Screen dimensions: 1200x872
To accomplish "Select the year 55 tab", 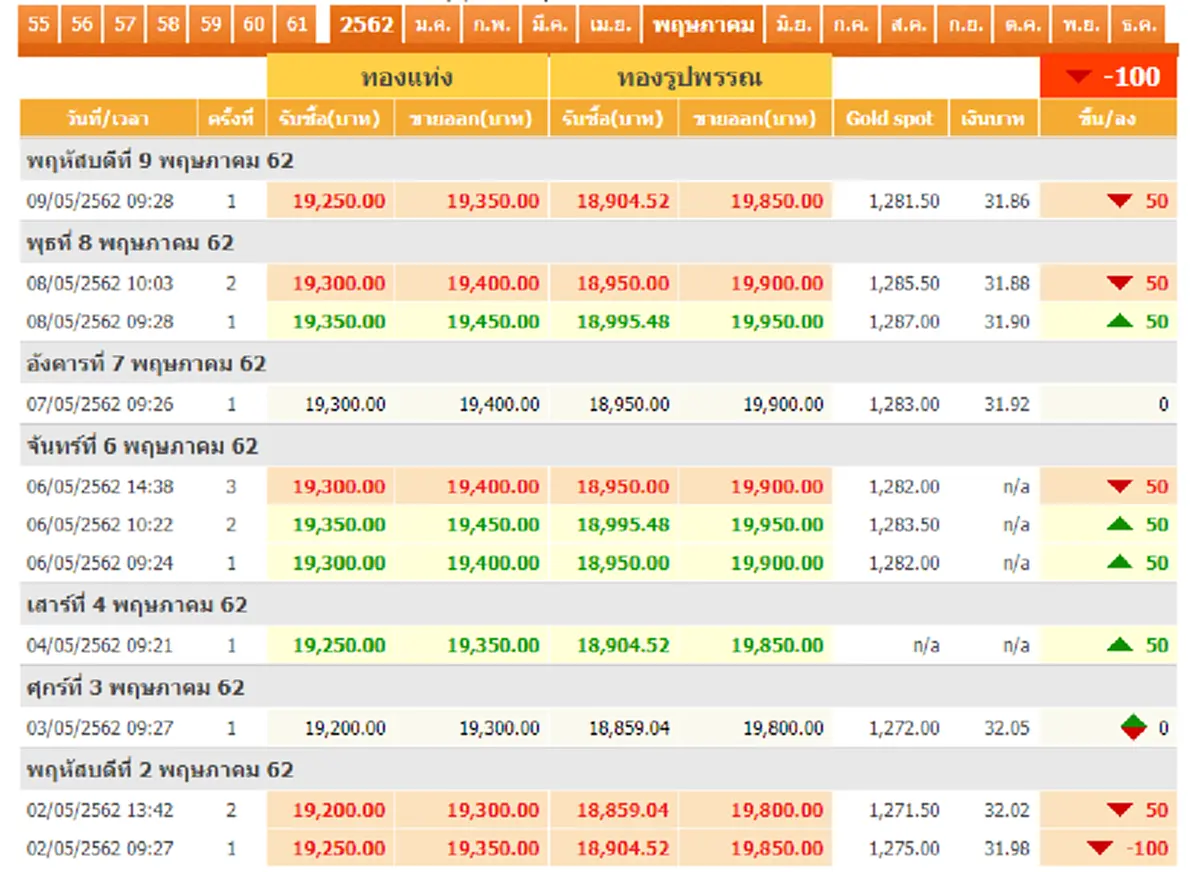I will pyautogui.click(x=39, y=24).
